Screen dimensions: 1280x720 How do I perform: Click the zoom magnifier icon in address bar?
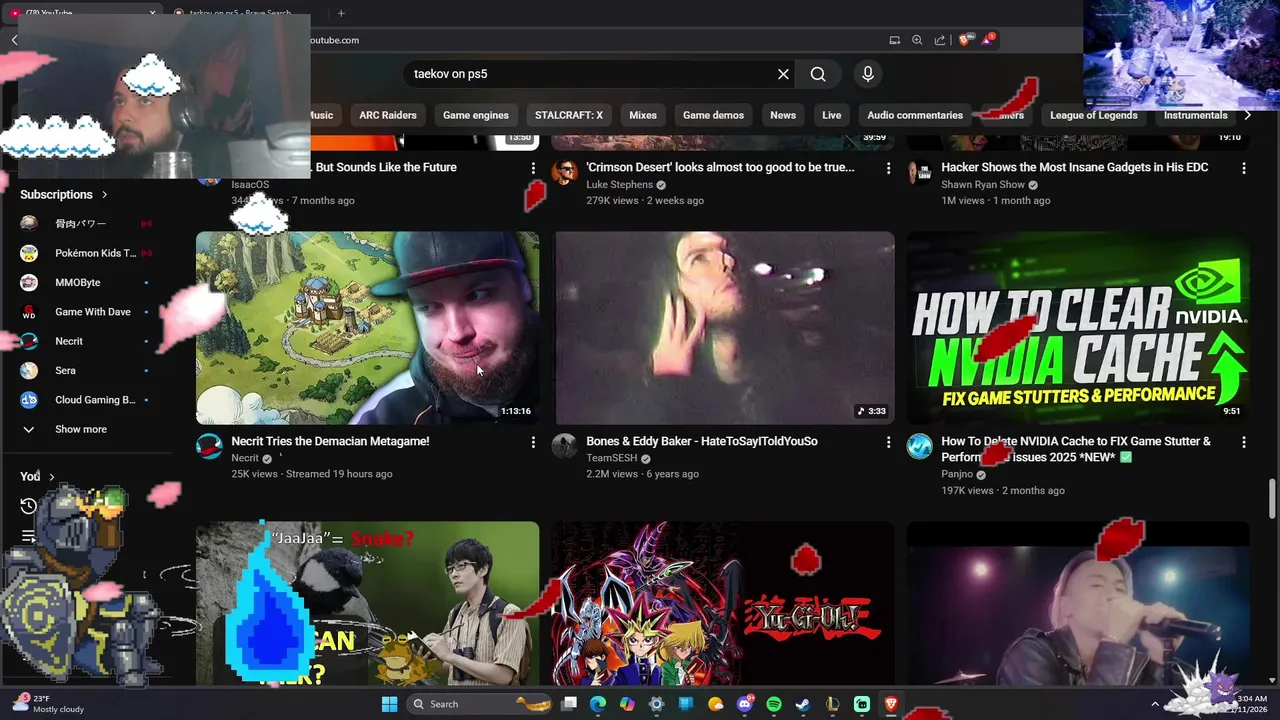pyautogui.click(x=917, y=40)
